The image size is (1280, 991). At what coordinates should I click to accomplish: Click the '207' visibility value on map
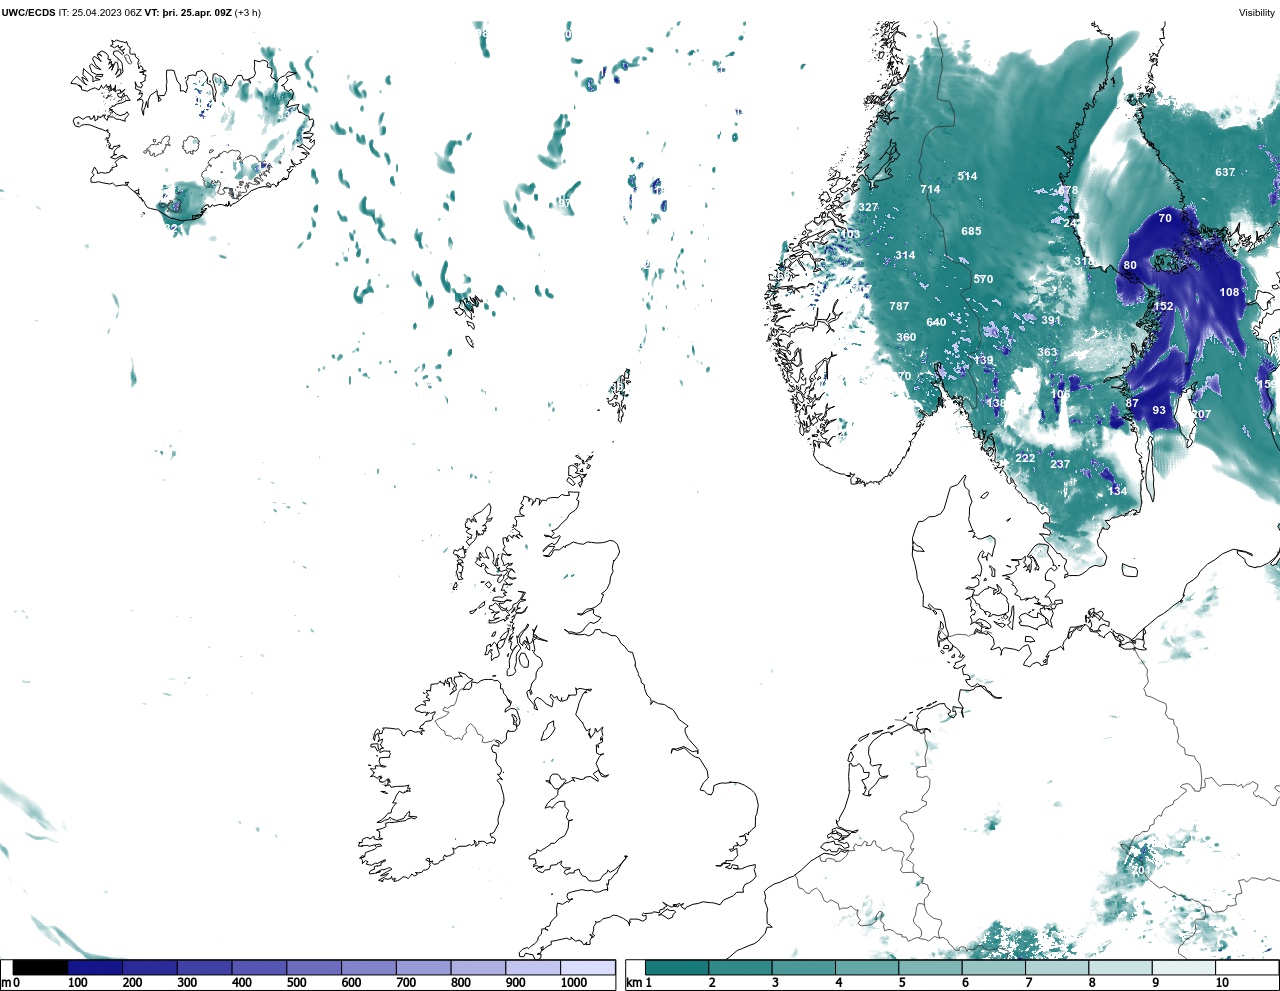[1201, 414]
